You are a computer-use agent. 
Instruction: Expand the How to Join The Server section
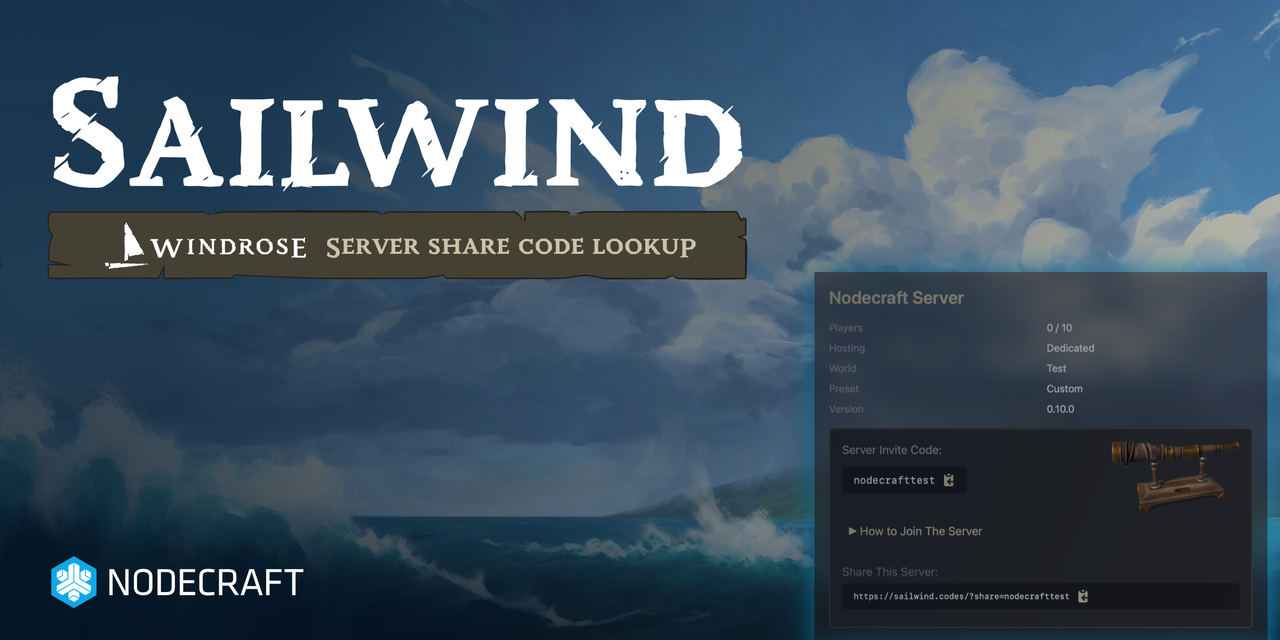tap(915, 531)
